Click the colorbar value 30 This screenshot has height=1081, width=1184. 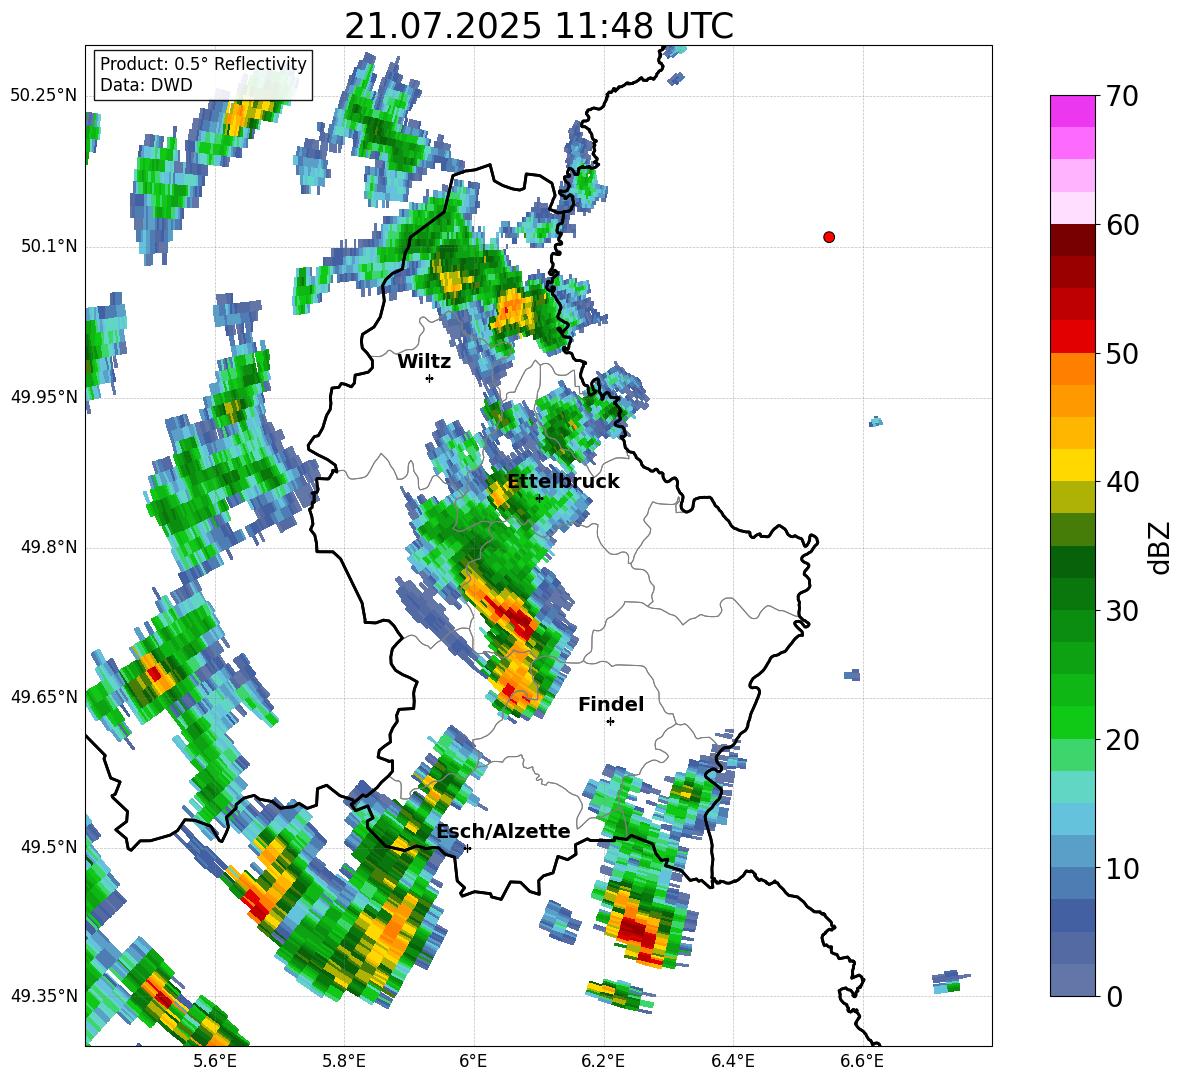click(1121, 611)
